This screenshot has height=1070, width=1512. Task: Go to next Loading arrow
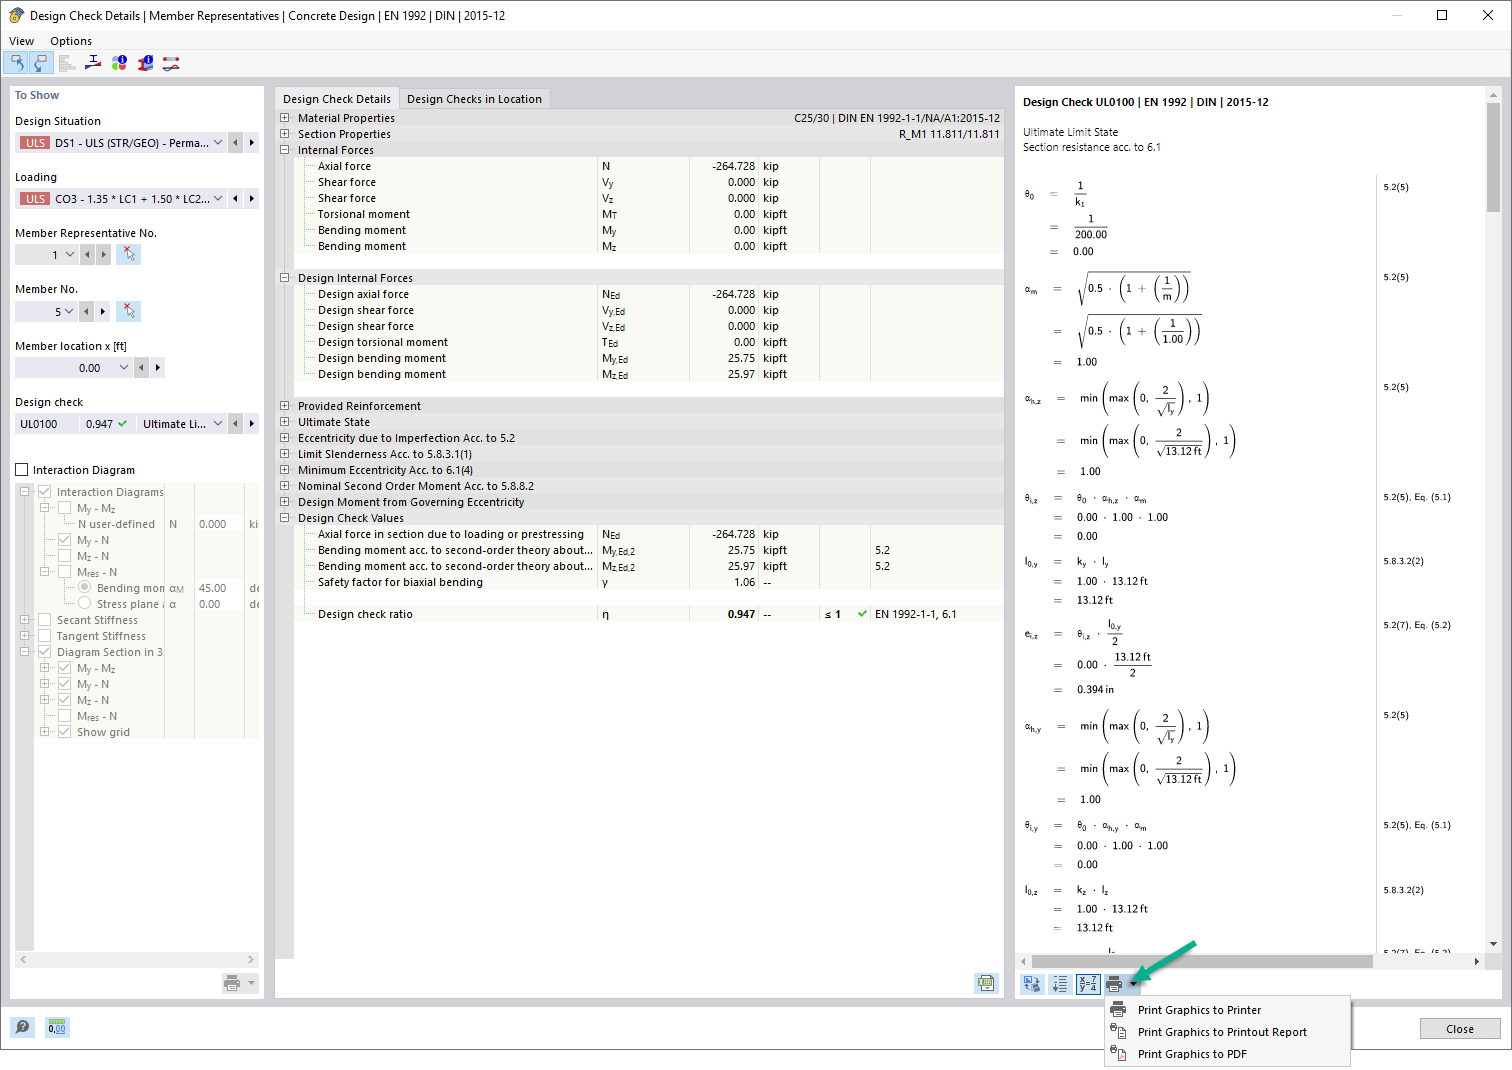coord(252,199)
